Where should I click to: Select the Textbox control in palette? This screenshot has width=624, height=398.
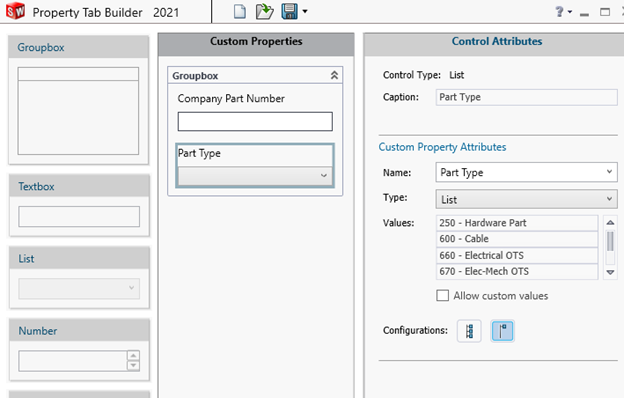tap(79, 206)
